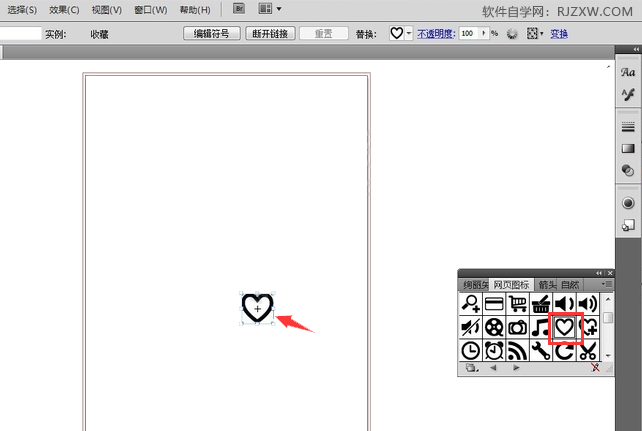Select the clock symbol
This screenshot has width=642, height=431.
[x=471, y=350]
